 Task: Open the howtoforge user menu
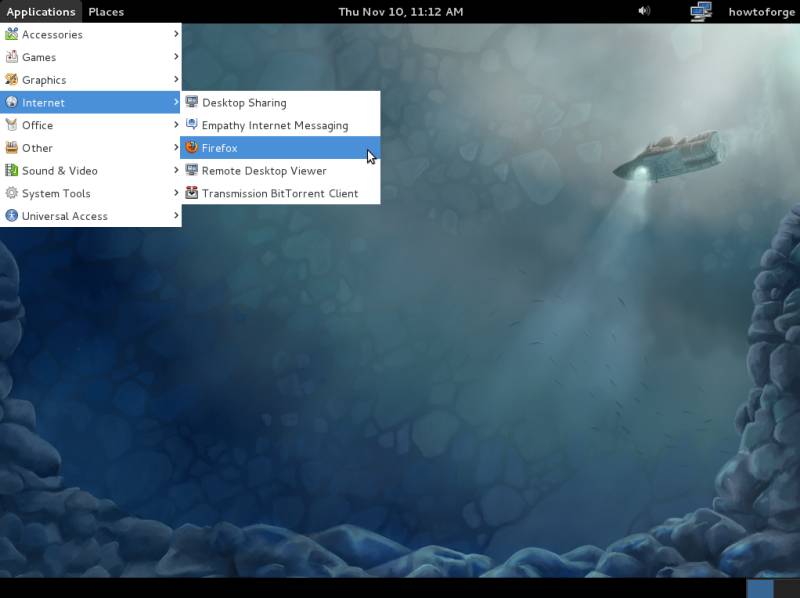[x=761, y=11]
